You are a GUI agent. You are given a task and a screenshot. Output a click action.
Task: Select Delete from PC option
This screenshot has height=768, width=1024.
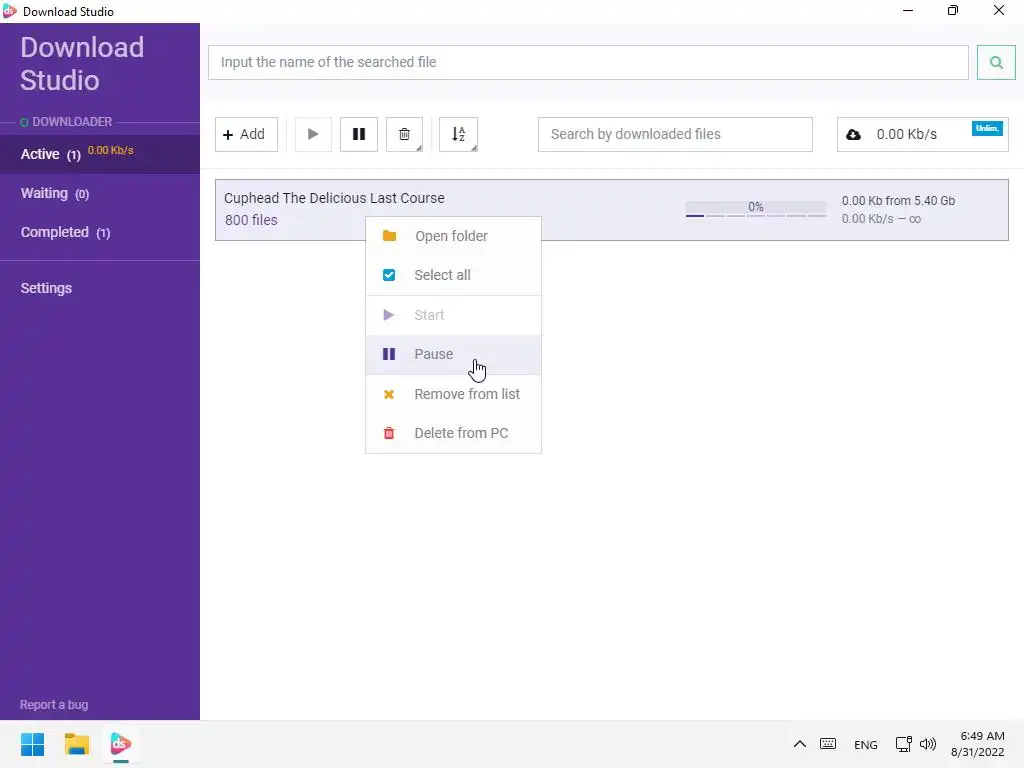[453, 433]
